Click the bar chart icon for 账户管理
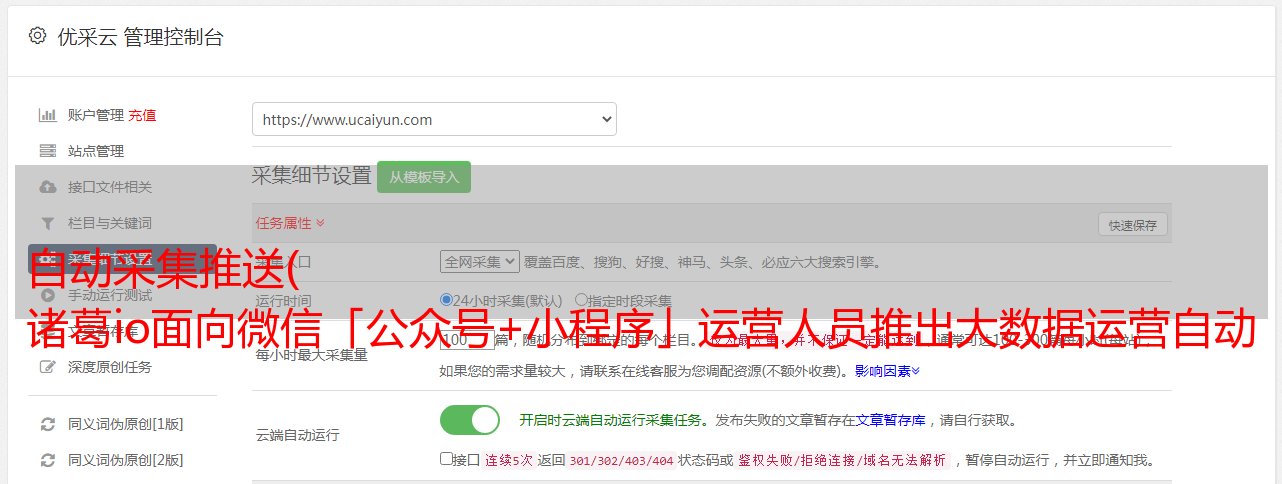The image size is (1282, 484). click(47, 115)
